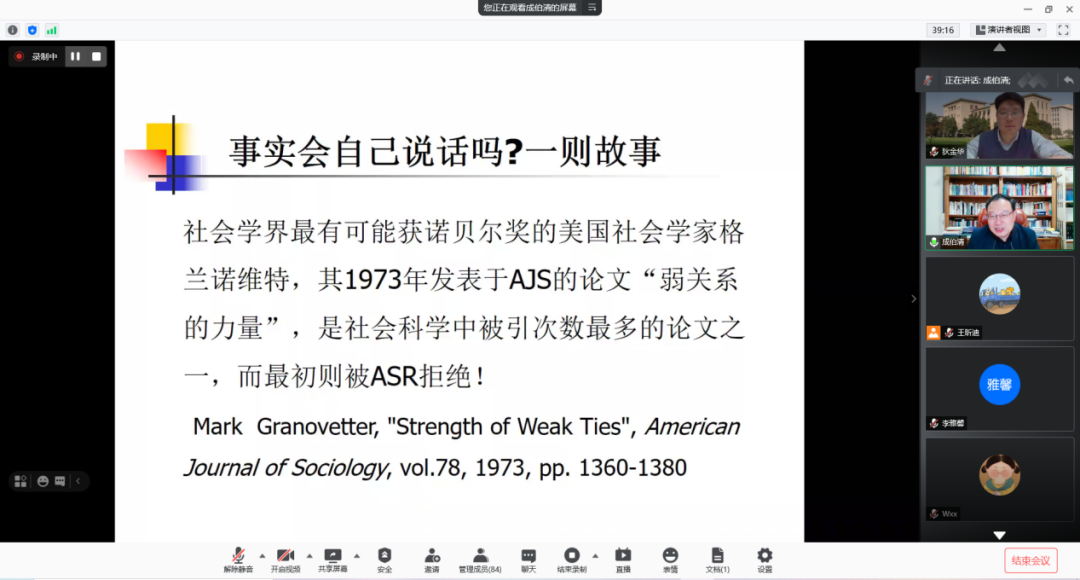This screenshot has width=1080, height=580.
Task: Open the 聊天 chat panel
Action: tap(528, 559)
